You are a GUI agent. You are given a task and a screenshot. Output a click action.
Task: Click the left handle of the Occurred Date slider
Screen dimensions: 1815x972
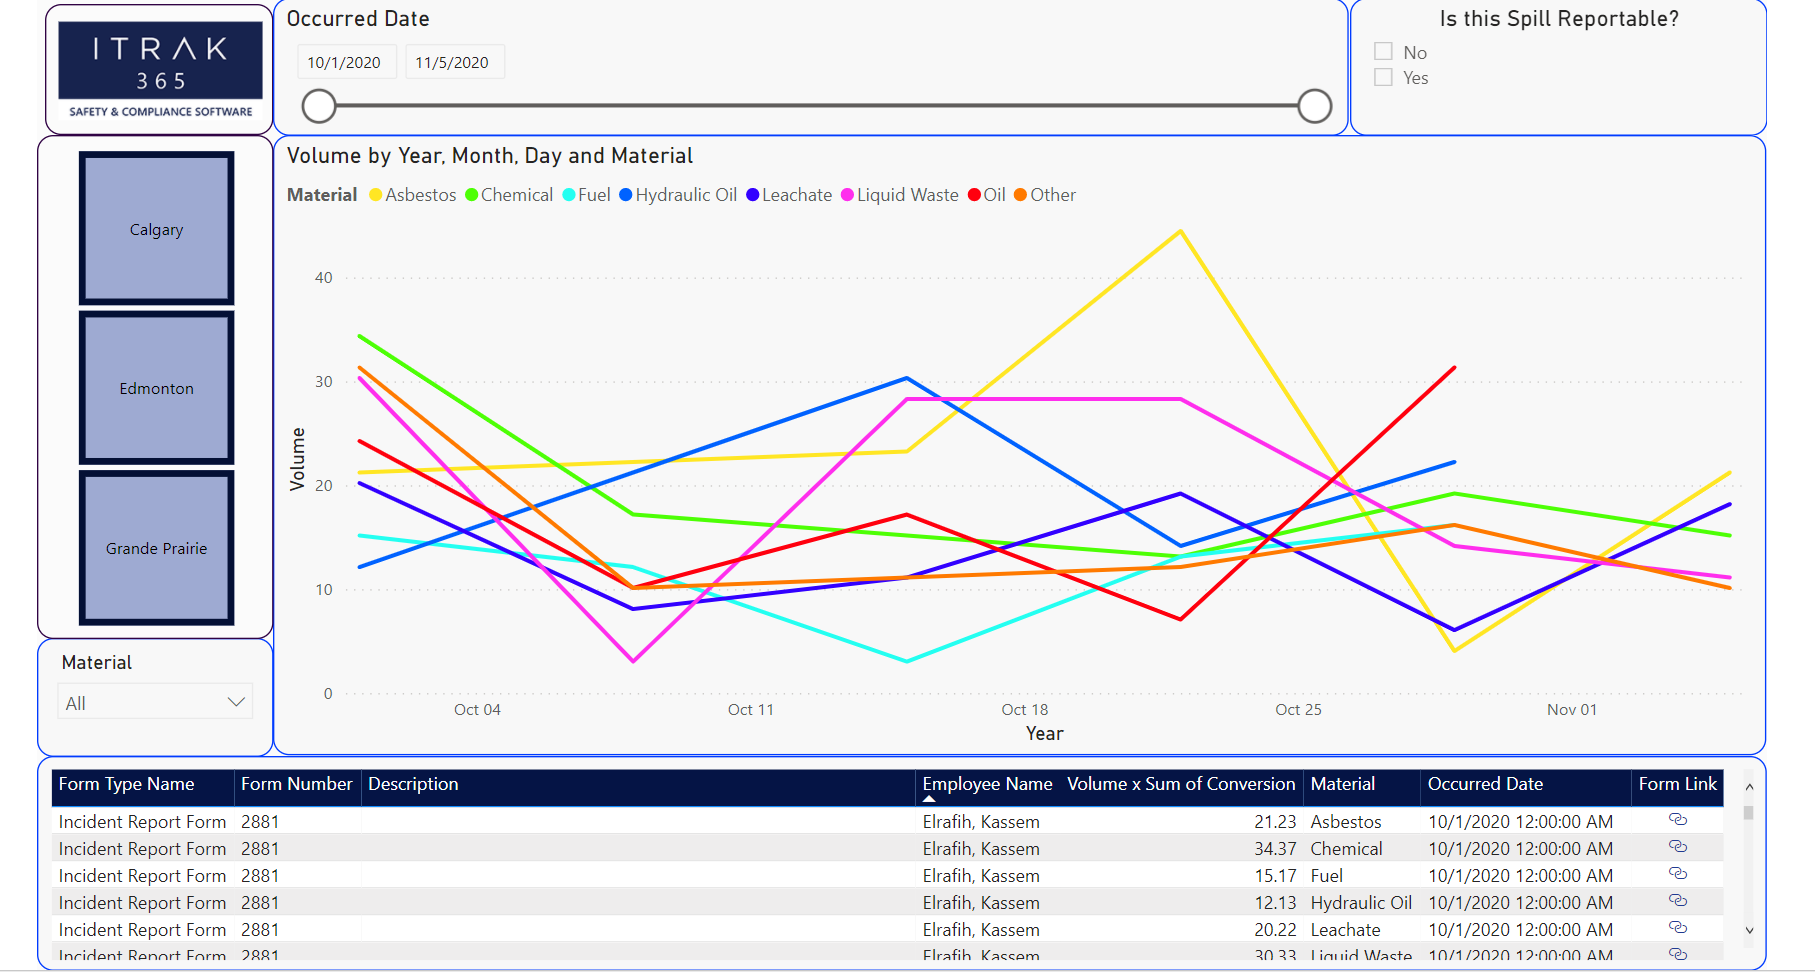coord(318,105)
